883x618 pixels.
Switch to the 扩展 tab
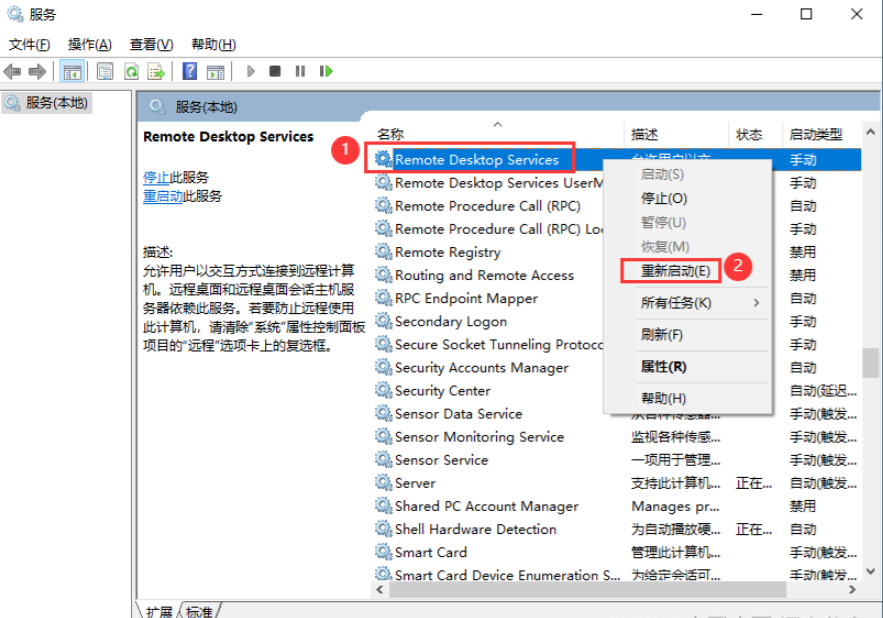click(x=159, y=611)
